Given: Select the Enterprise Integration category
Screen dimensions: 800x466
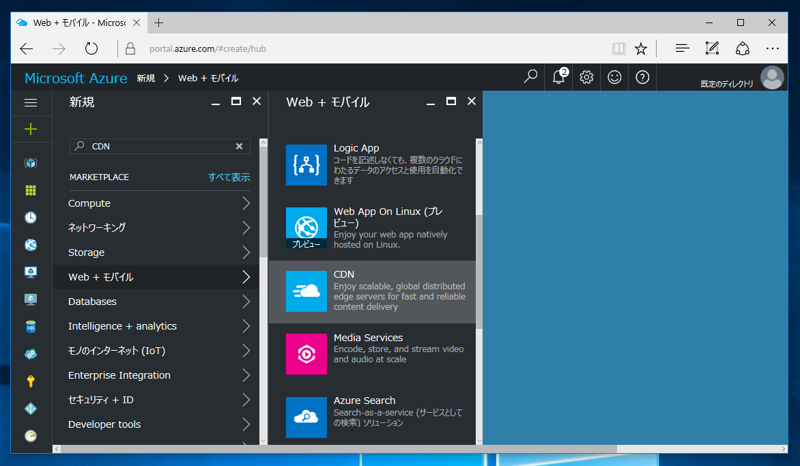Looking at the screenshot, I should click(x=156, y=375).
